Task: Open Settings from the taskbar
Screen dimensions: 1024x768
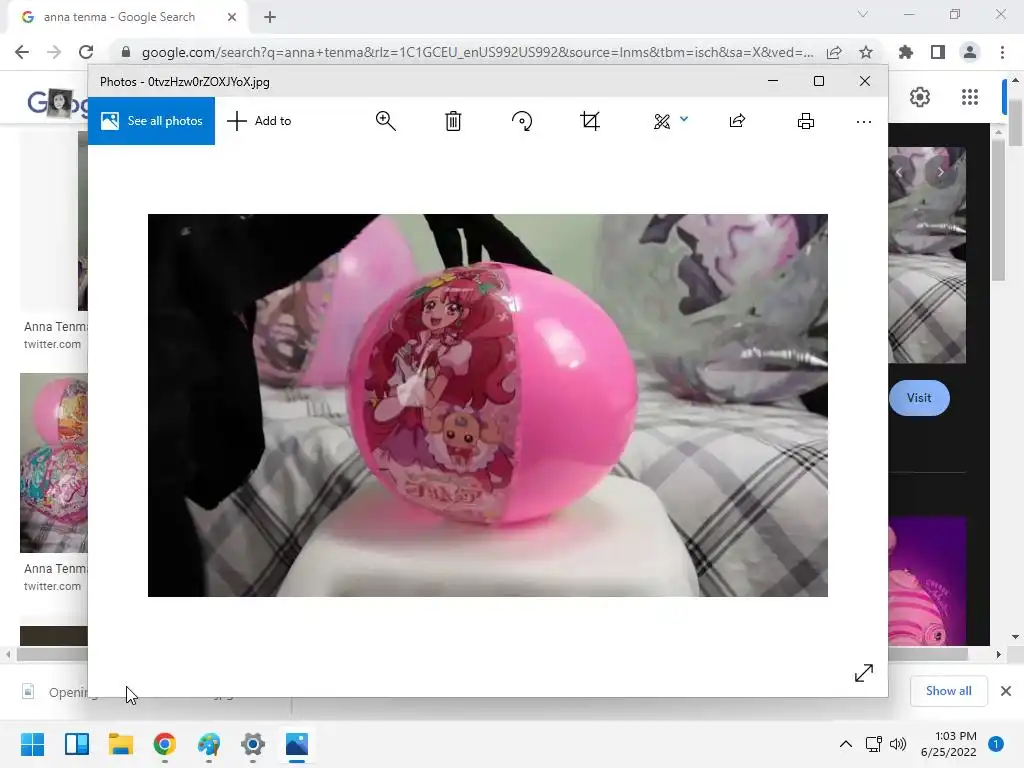Action: pos(253,744)
